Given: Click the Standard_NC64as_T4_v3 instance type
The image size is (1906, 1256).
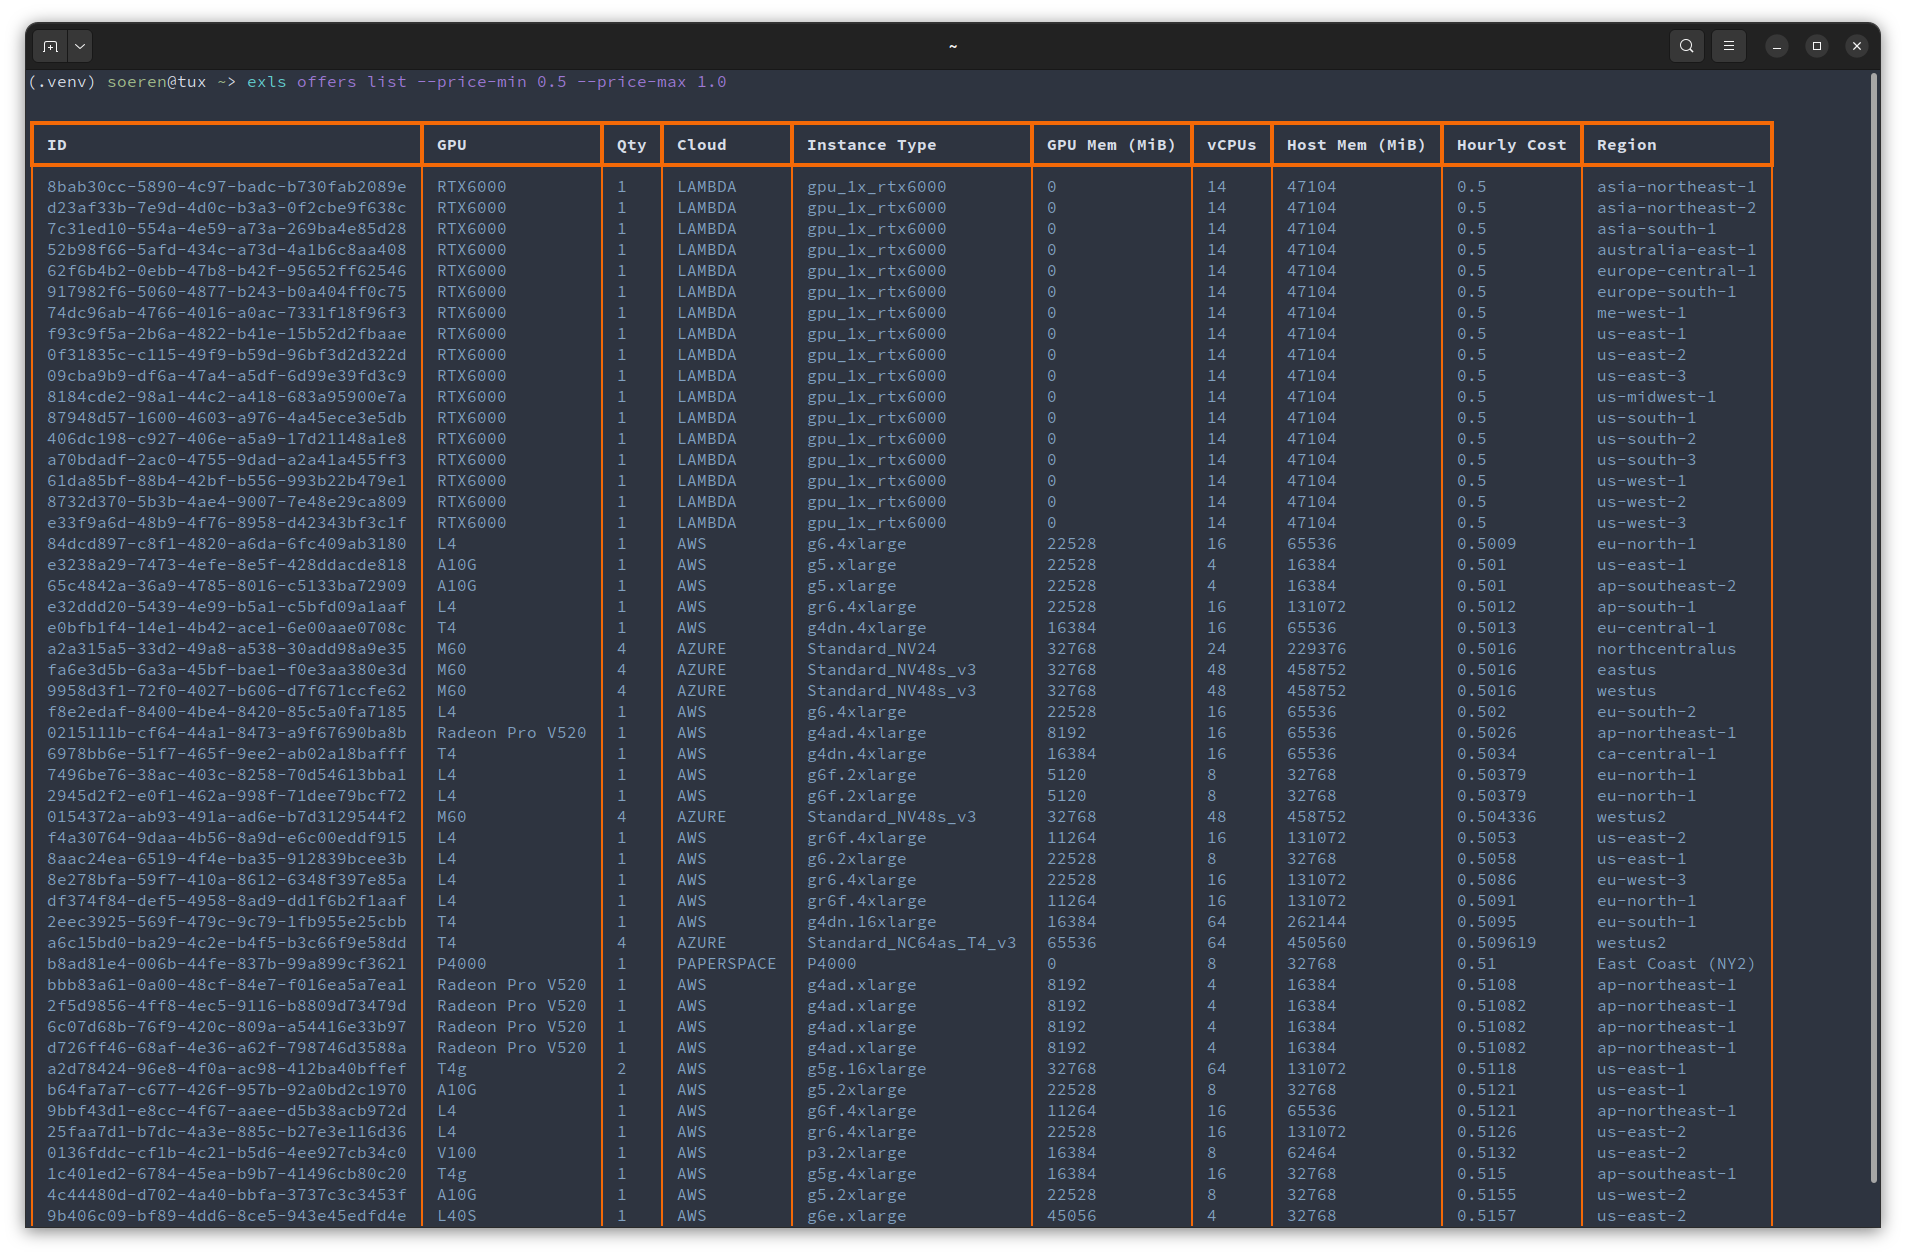Looking at the screenshot, I should (911, 943).
